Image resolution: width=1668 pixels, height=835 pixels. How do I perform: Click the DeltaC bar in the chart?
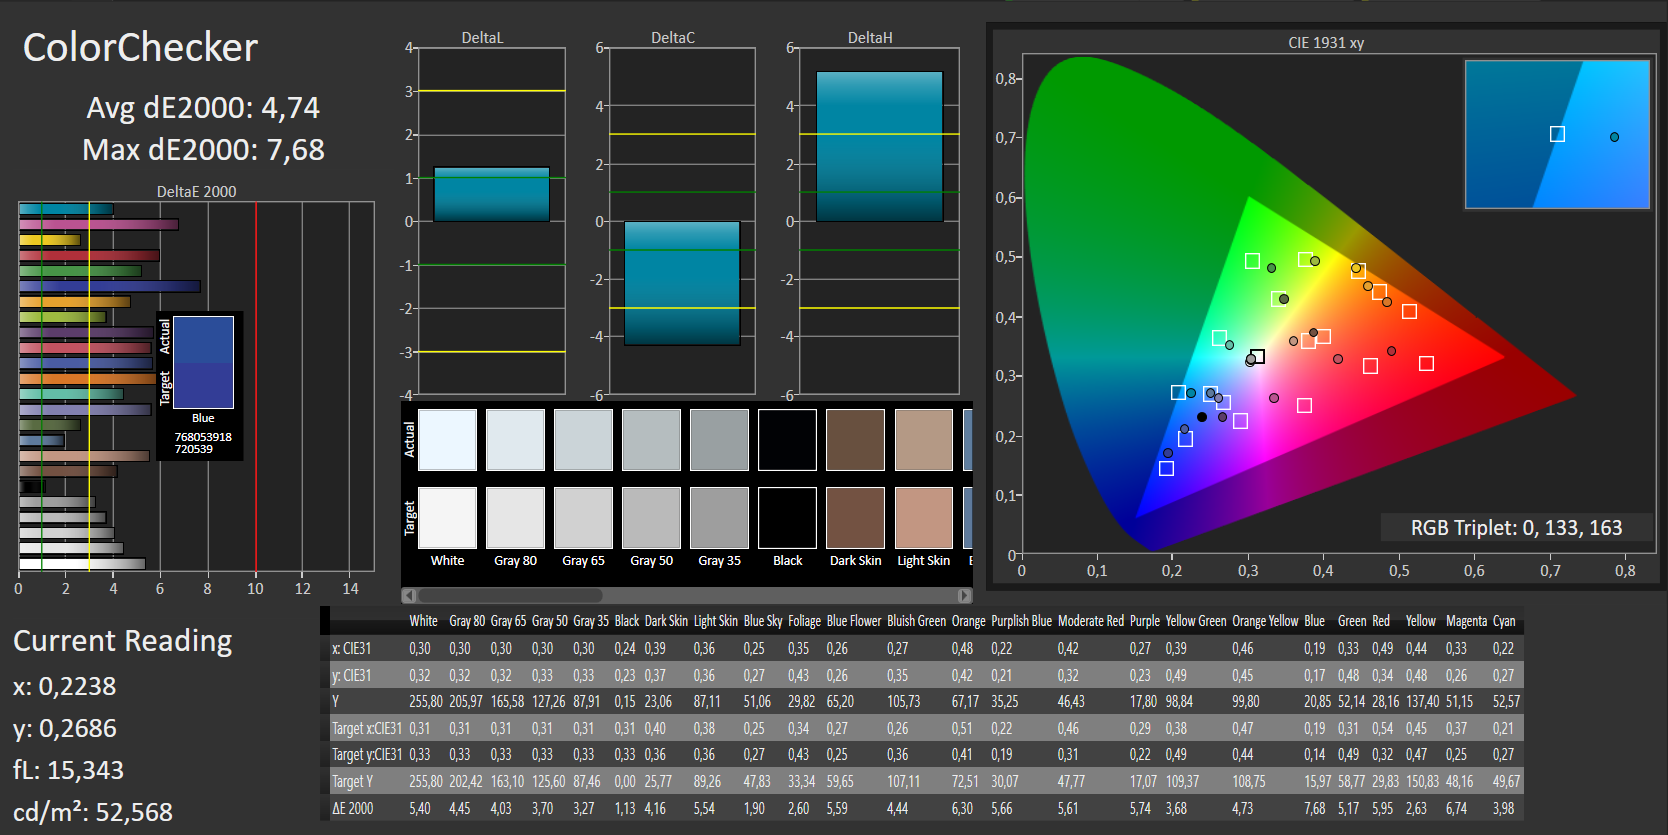(x=682, y=283)
